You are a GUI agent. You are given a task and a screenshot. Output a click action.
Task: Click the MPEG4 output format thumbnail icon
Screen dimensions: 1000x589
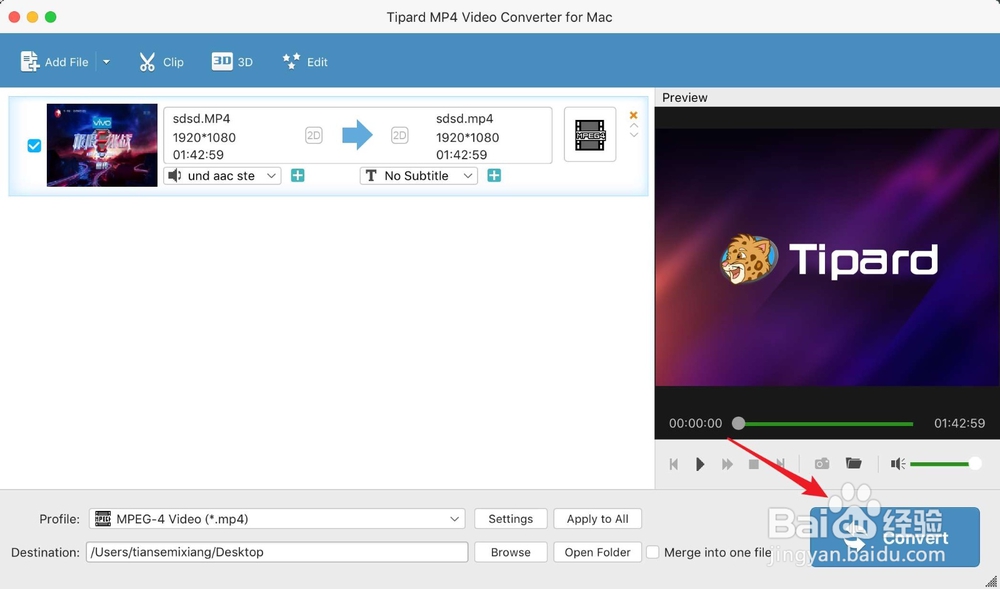[590, 136]
